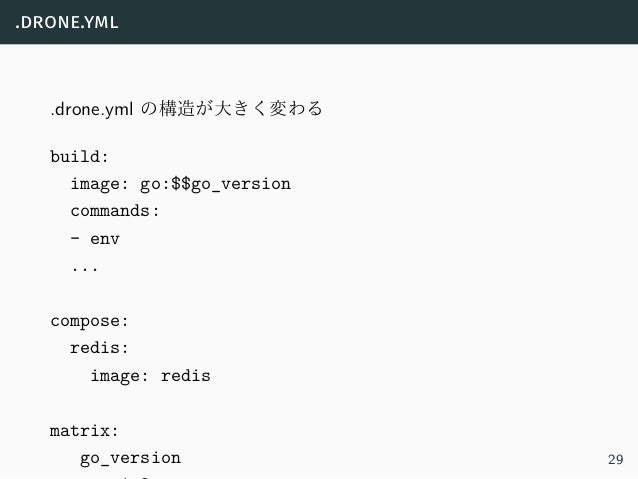The image size is (638, 479).
Task: Click the Japanese heading about .drone.yml structure
Action: click(x=187, y=109)
